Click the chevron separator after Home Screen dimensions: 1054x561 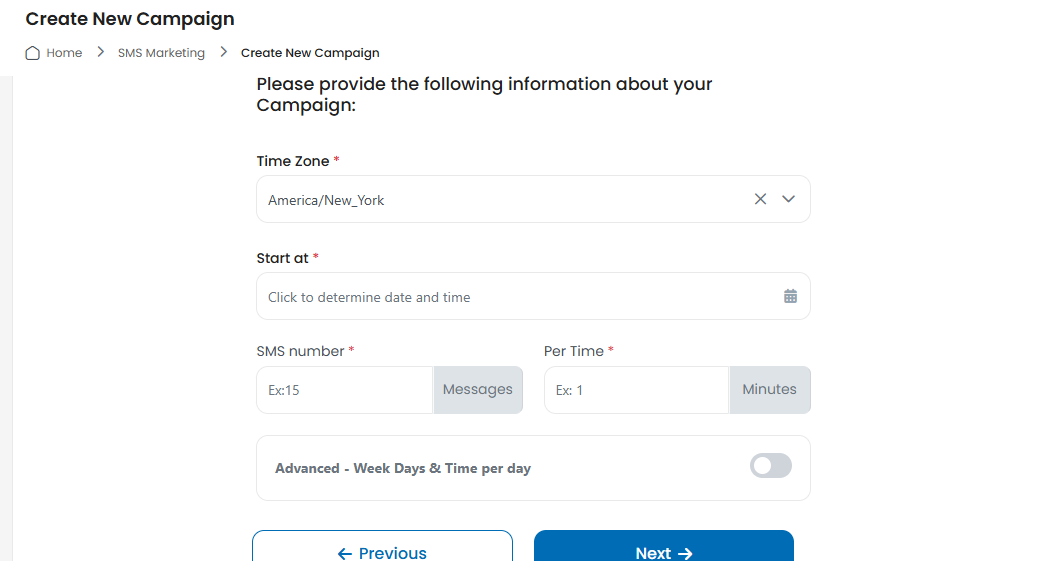[x=100, y=52]
